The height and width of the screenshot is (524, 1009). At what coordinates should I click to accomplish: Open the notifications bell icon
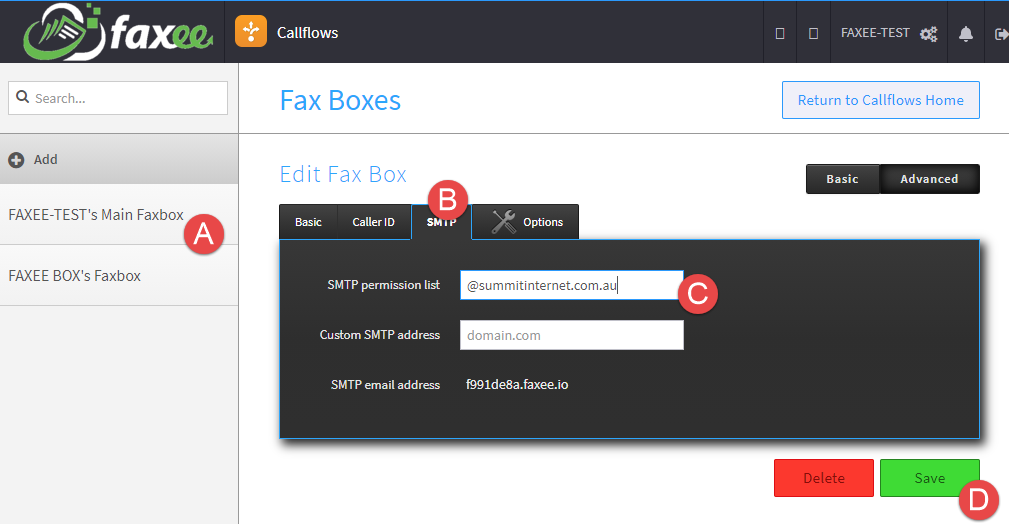965,33
